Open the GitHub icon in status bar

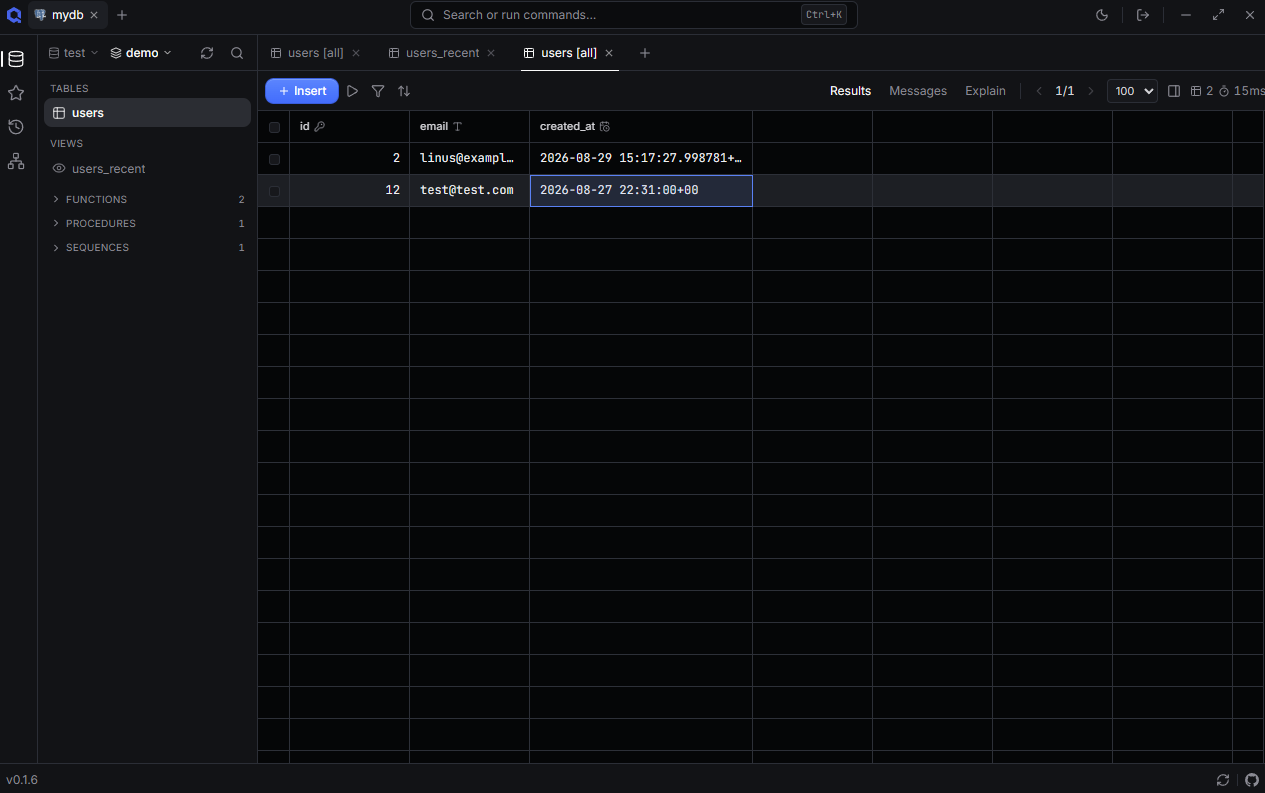tap(1252, 780)
